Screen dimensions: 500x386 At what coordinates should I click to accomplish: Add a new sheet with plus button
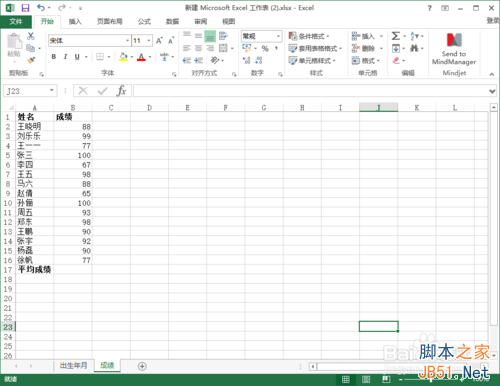(142, 366)
